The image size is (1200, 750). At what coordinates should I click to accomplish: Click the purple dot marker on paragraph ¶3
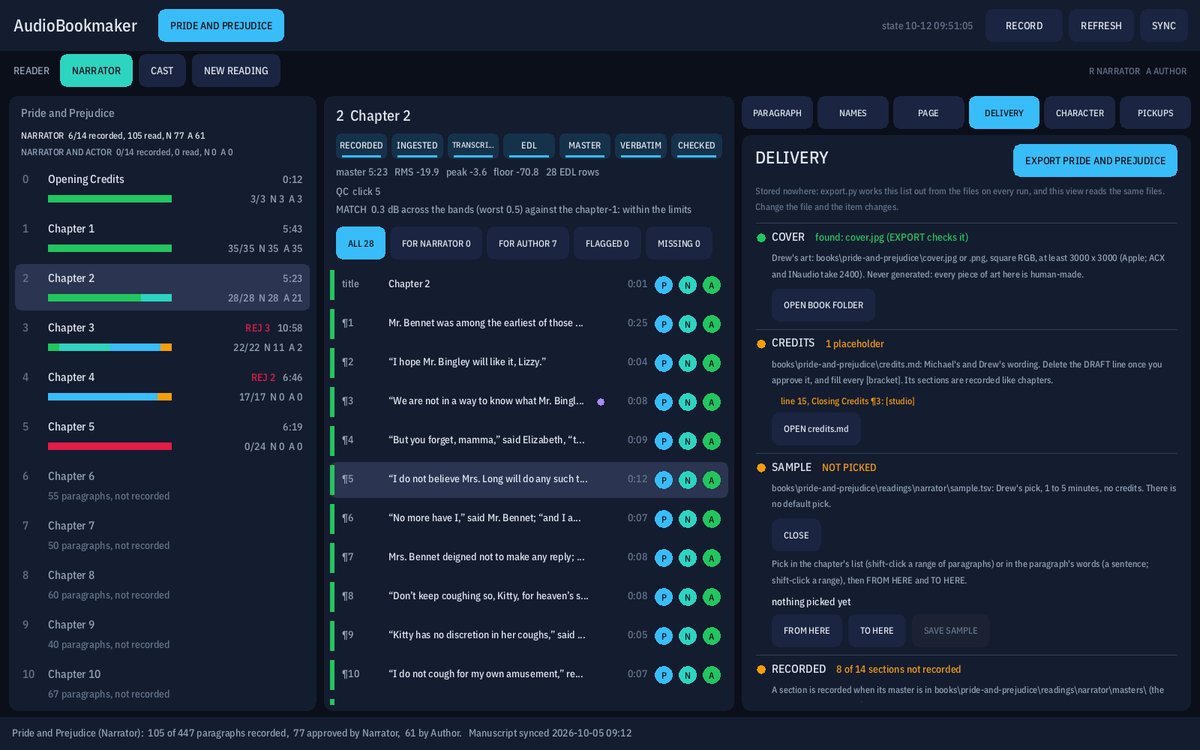[x=600, y=401]
